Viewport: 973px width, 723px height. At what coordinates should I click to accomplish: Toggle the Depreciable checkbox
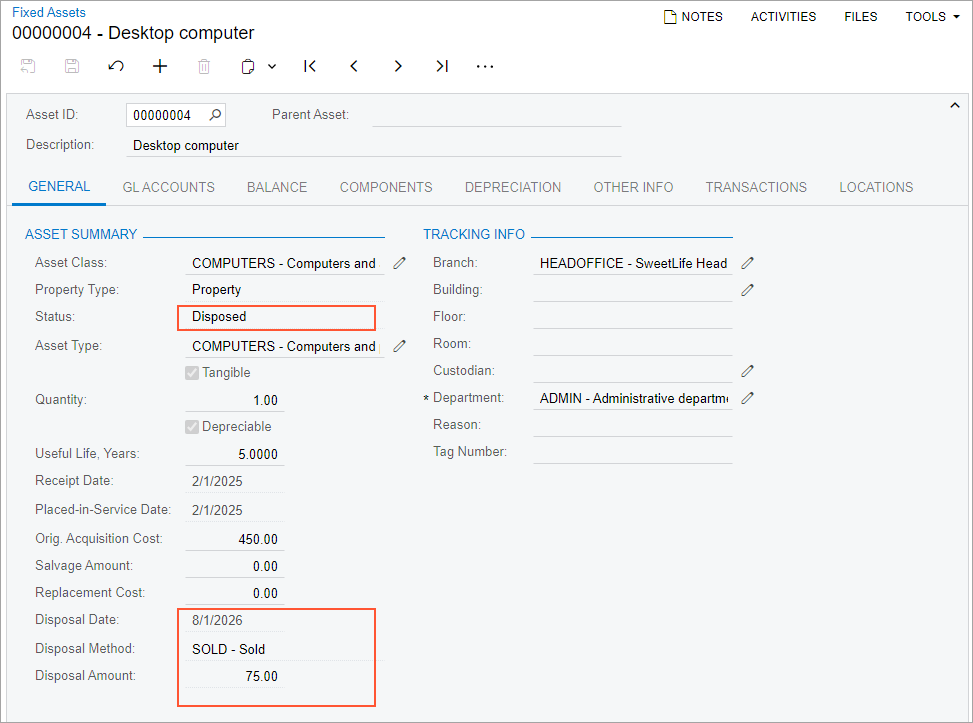pyautogui.click(x=192, y=427)
